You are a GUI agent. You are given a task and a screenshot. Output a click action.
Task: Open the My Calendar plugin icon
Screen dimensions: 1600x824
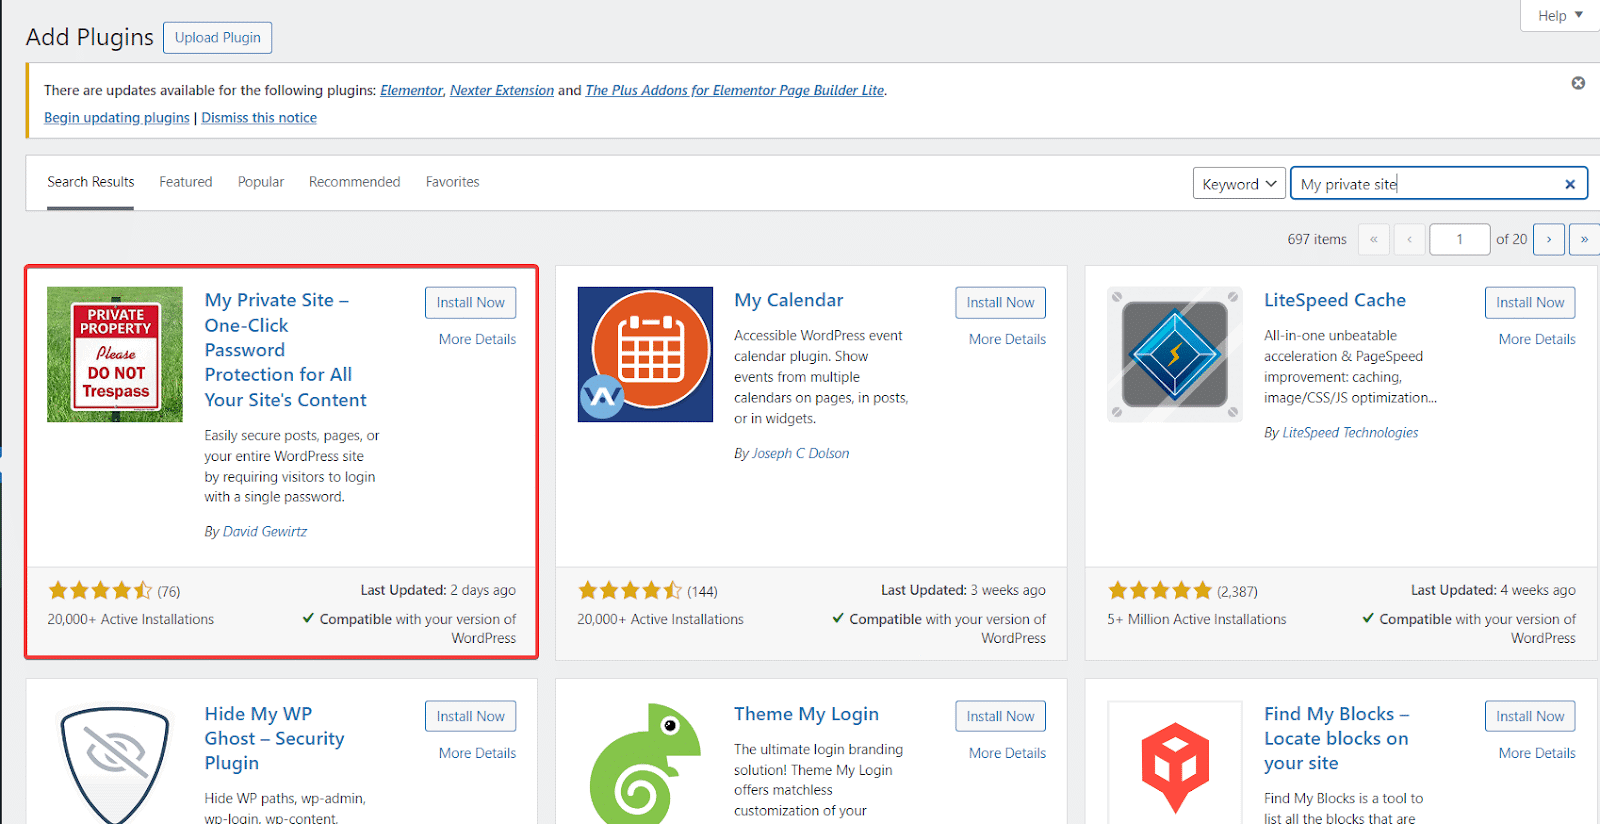click(x=645, y=355)
